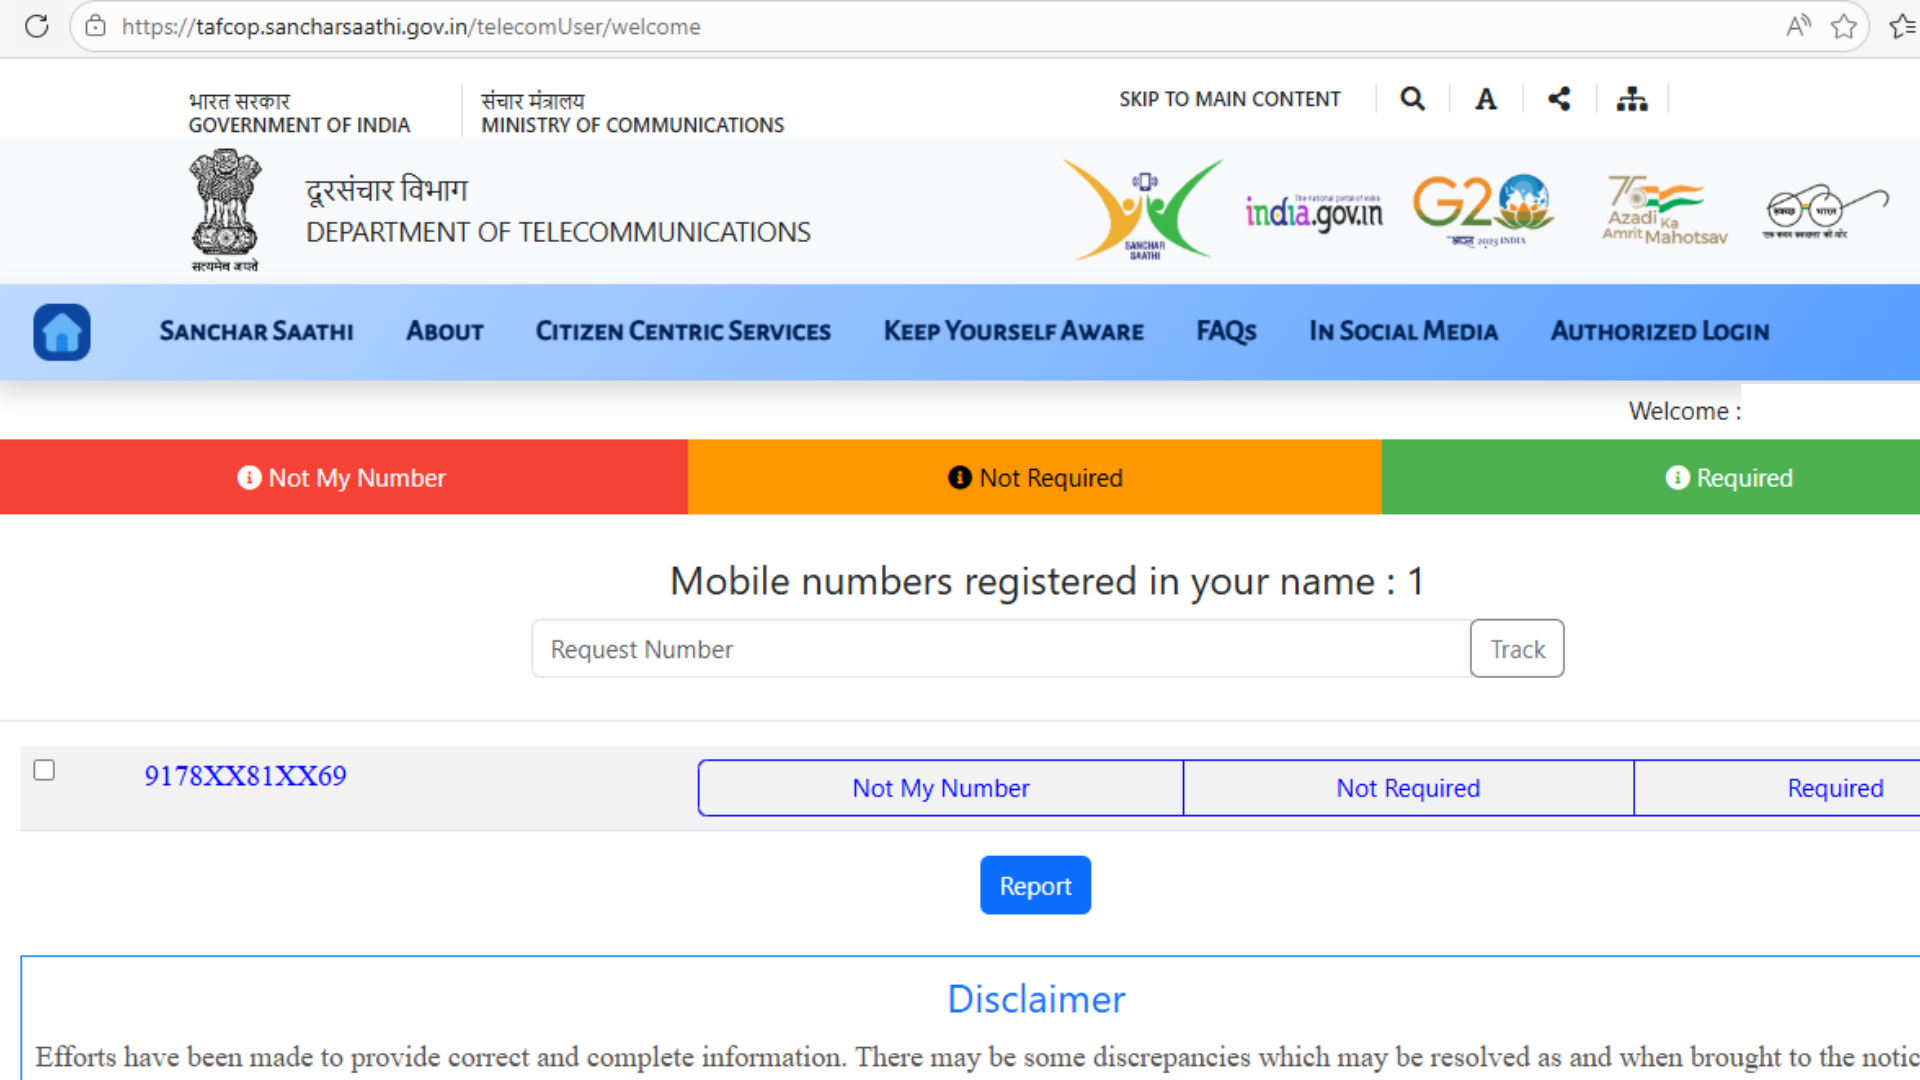The width and height of the screenshot is (1920, 1080).
Task: Click the share icon in the header
Action: pos(1559,98)
